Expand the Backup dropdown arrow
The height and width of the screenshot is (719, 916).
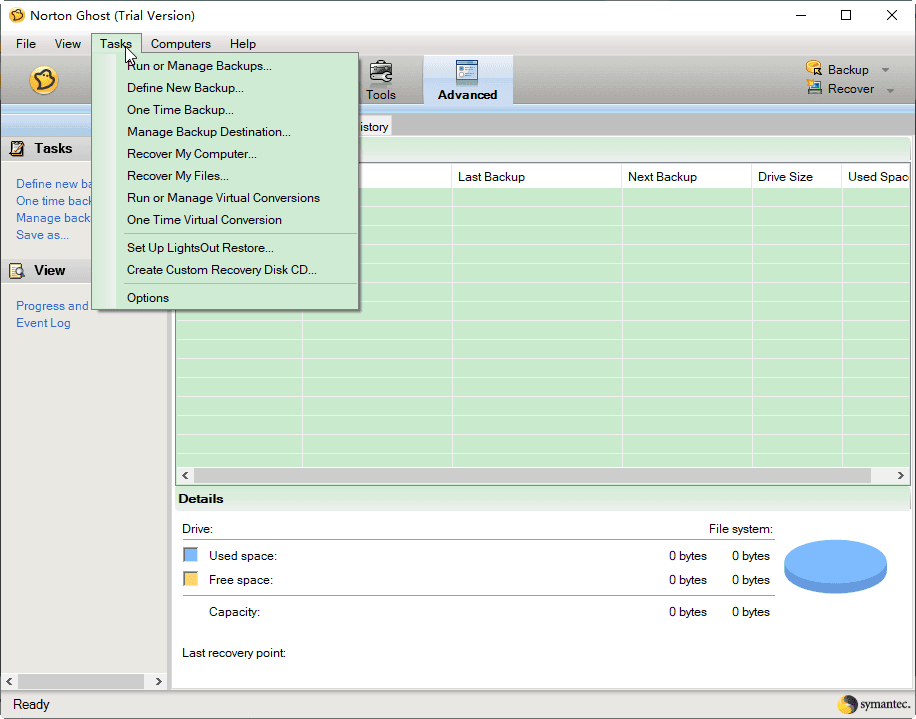[x=885, y=70]
